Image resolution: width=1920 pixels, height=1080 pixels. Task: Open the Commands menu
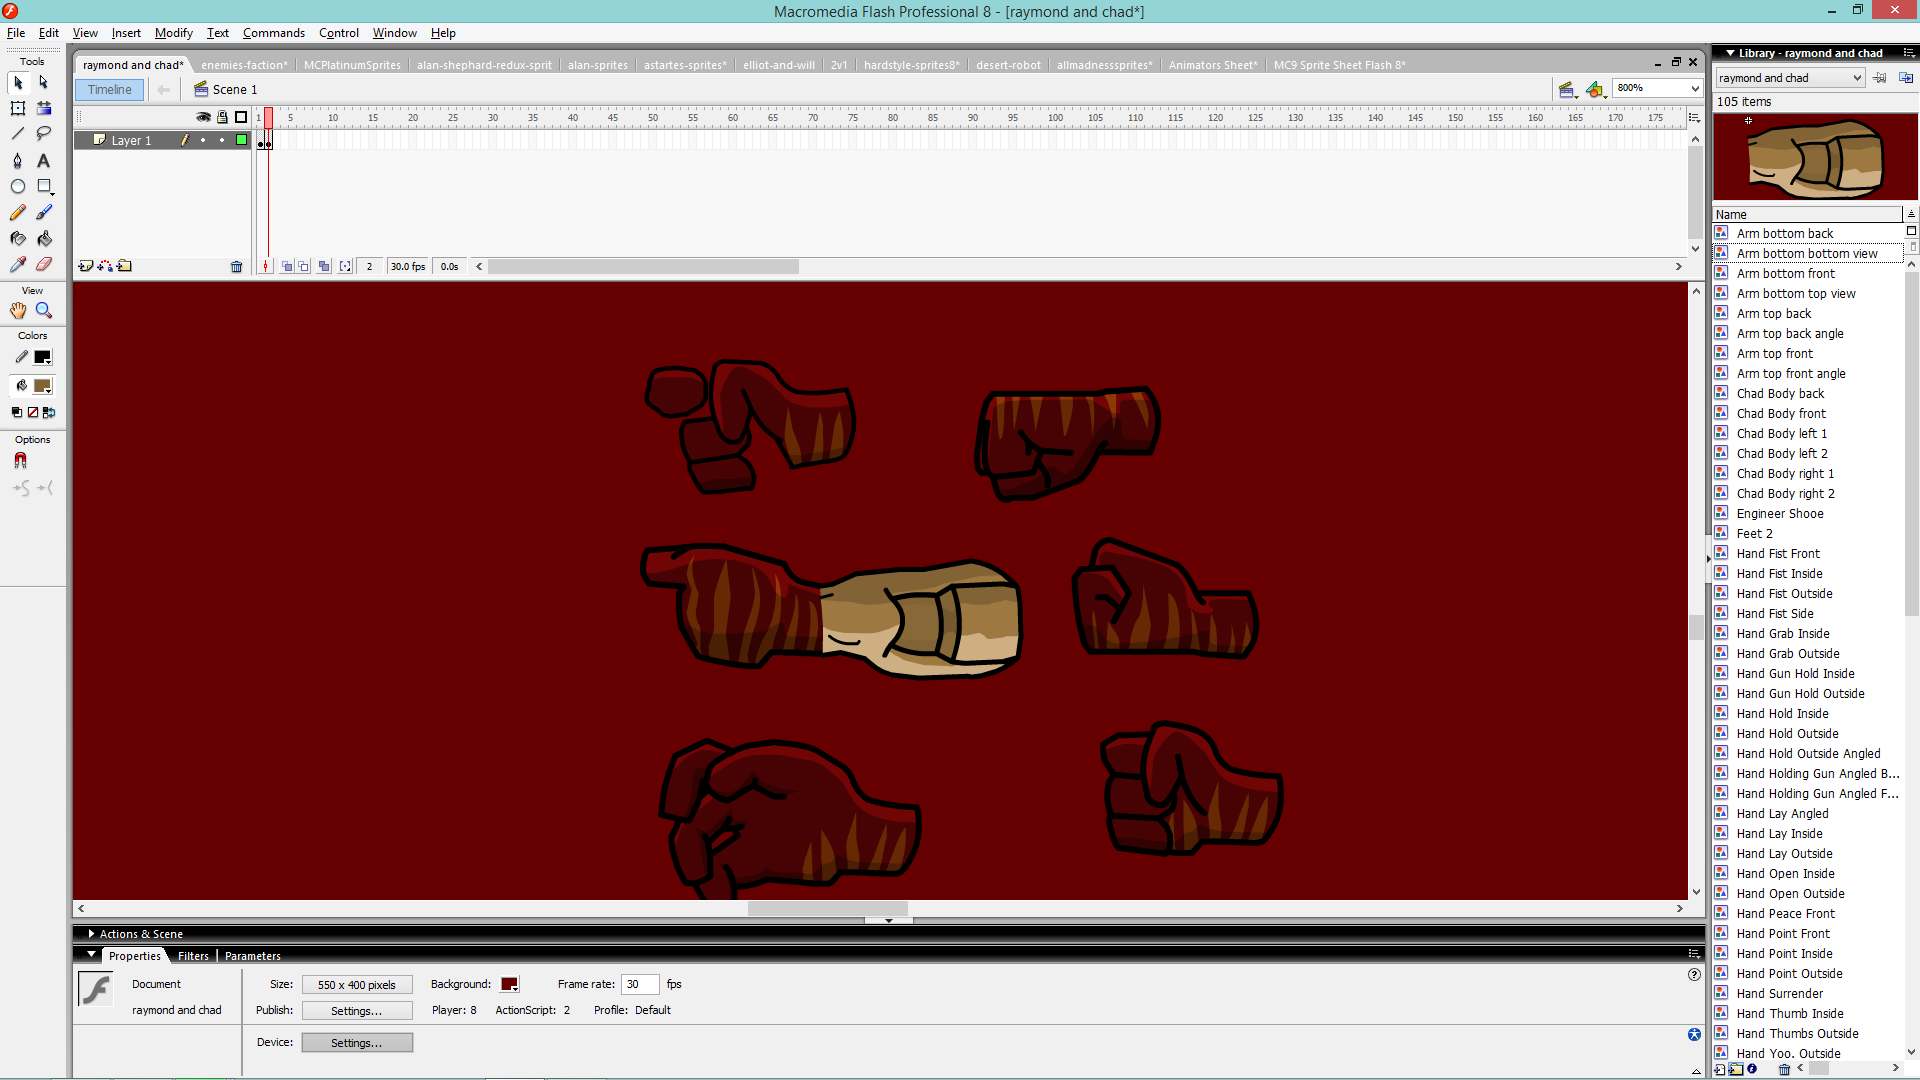(x=273, y=33)
